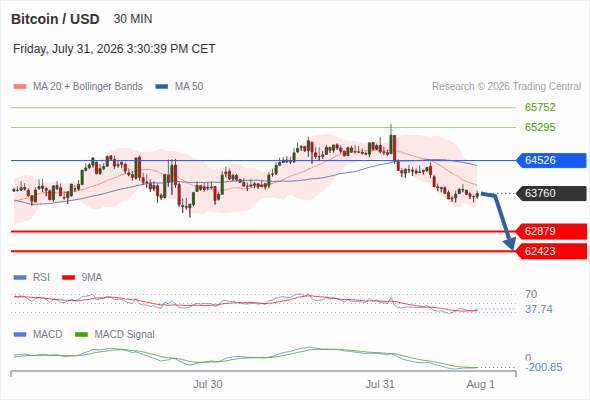
Task: Click the black 63760 current price tag
Action: (551, 193)
